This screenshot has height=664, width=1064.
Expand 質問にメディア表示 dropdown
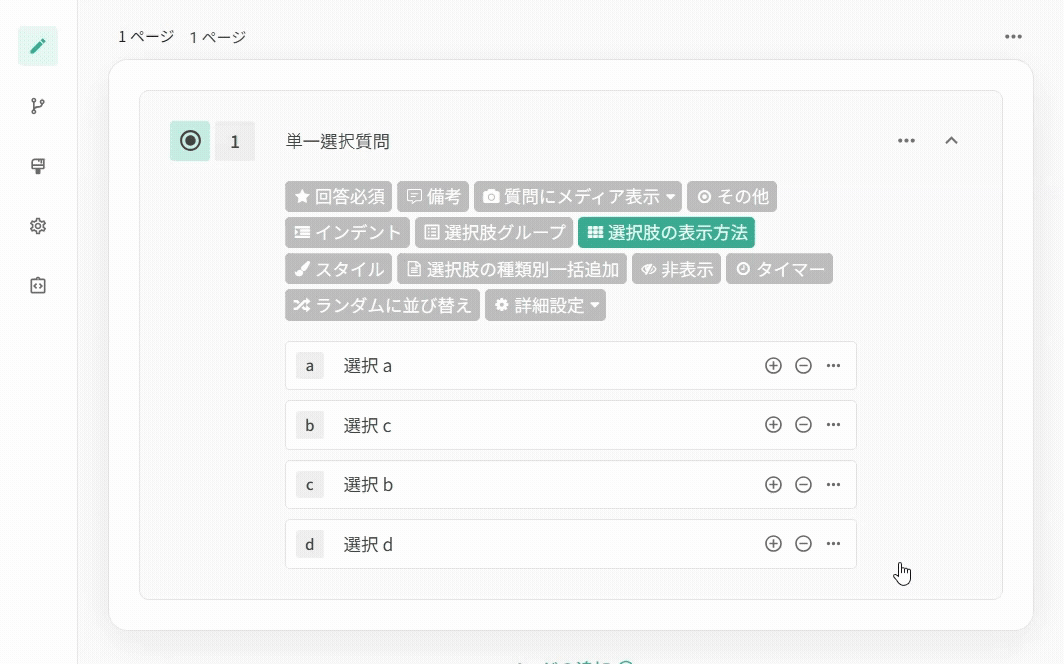(578, 197)
